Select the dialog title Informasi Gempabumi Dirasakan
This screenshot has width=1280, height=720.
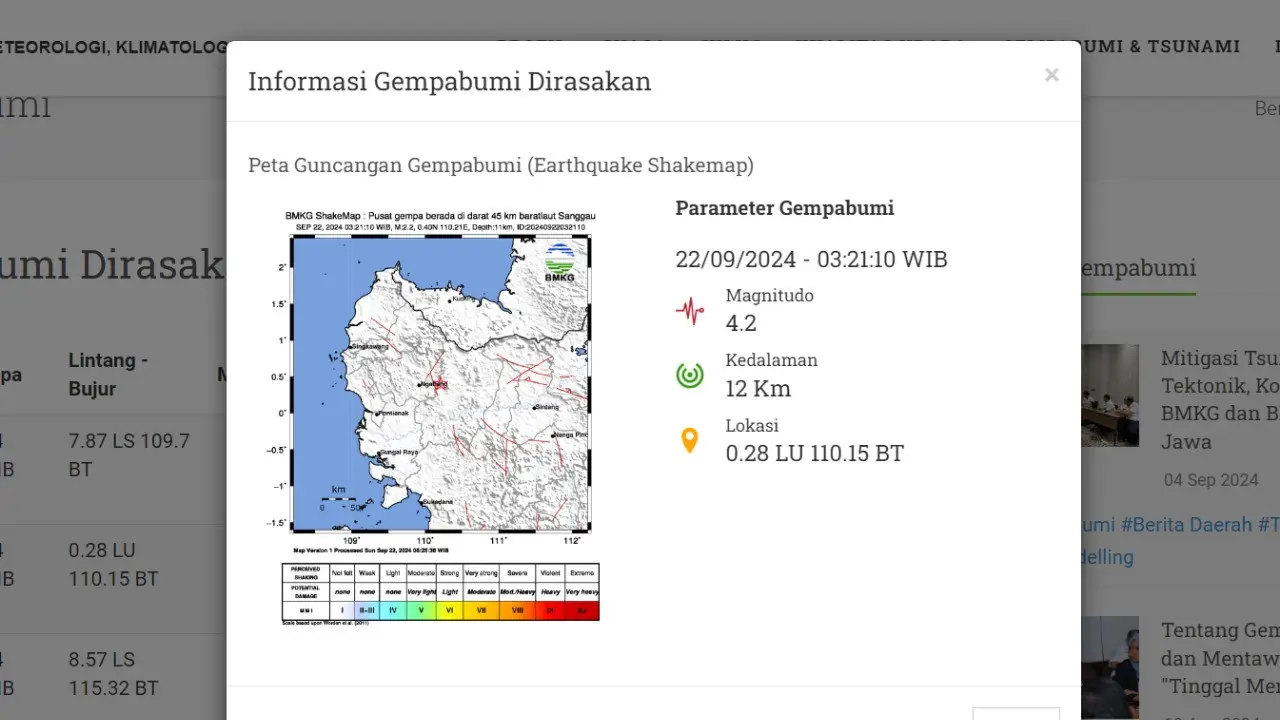(x=449, y=81)
